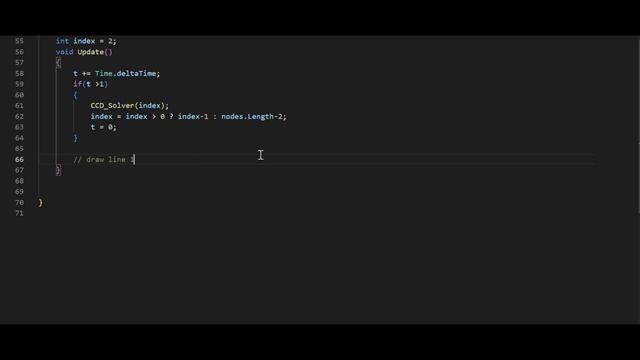This screenshot has width=640, height=360.
Task: Click line number 66 in the gutter
Action: point(19,160)
